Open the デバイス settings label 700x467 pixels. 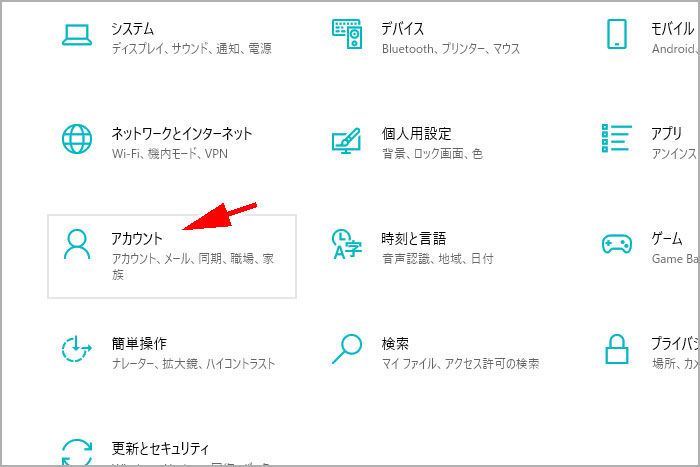[402, 28]
